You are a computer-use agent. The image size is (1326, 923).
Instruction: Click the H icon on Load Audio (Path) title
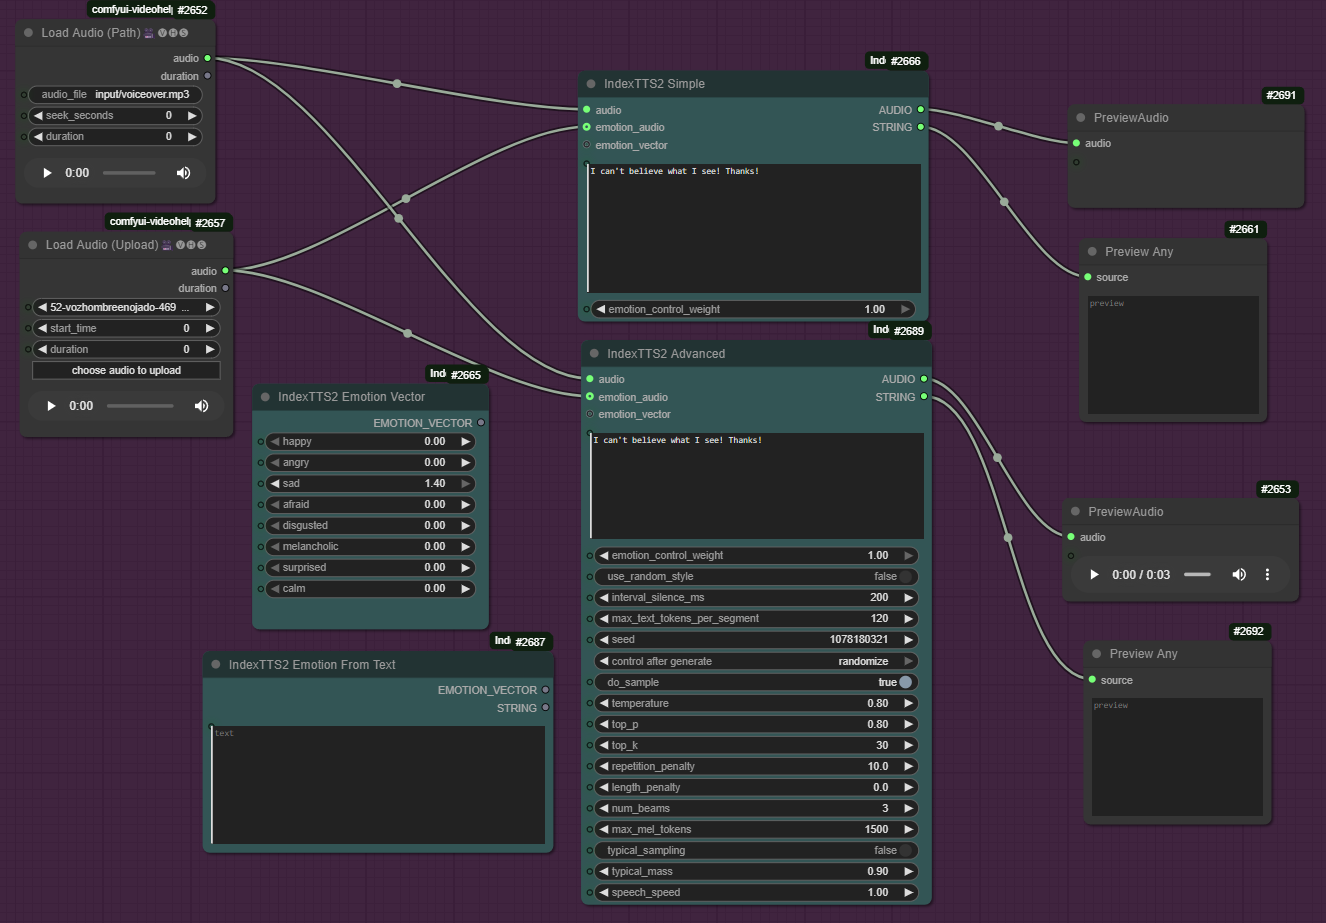(x=173, y=33)
